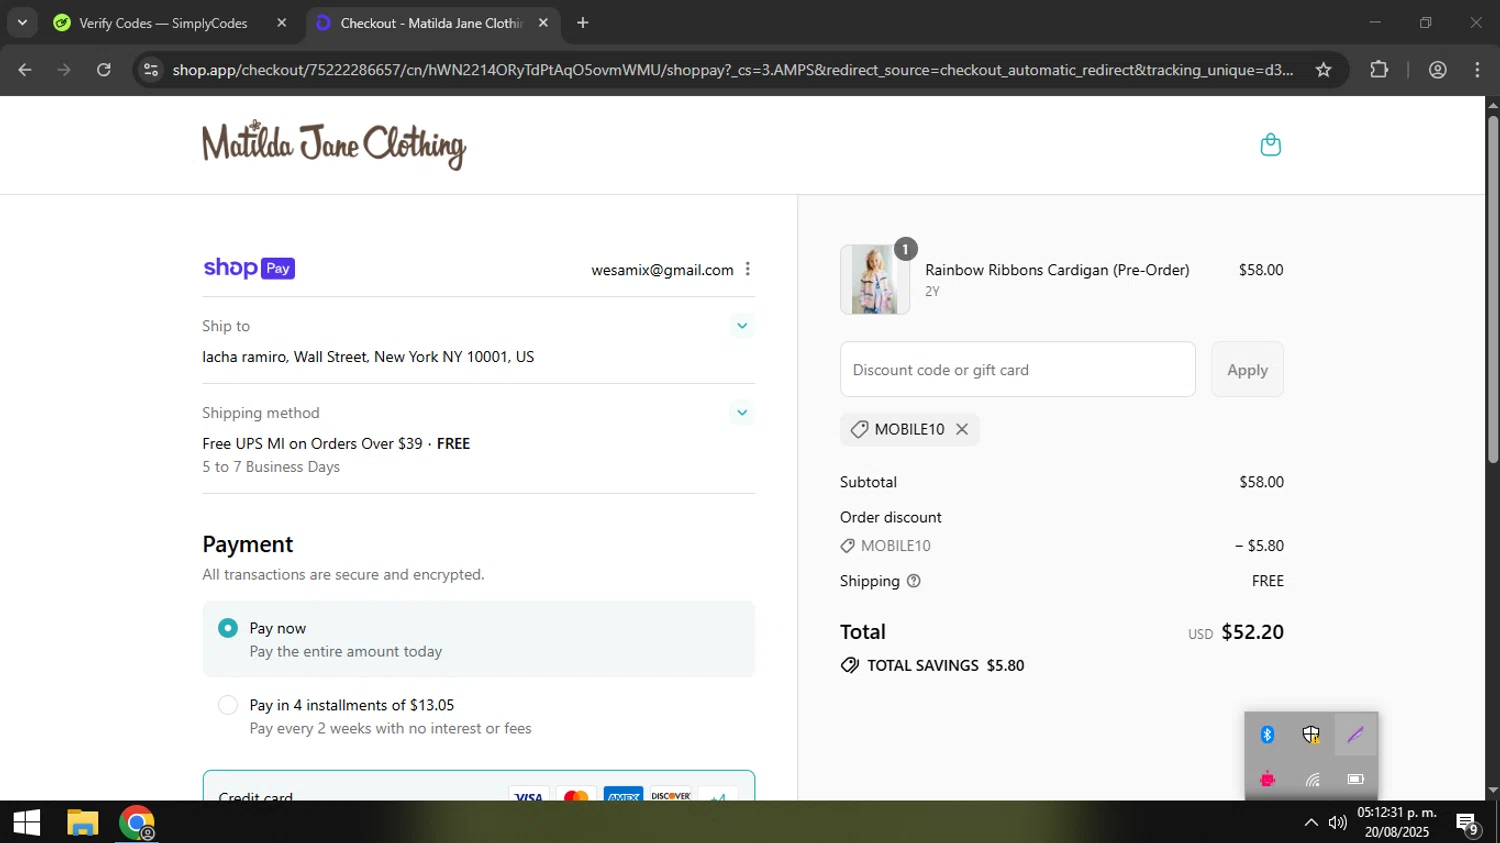This screenshot has width=1500, height=843.
Task: Close the Checkout Matilda Jane tab
Action: pos(543,23)
